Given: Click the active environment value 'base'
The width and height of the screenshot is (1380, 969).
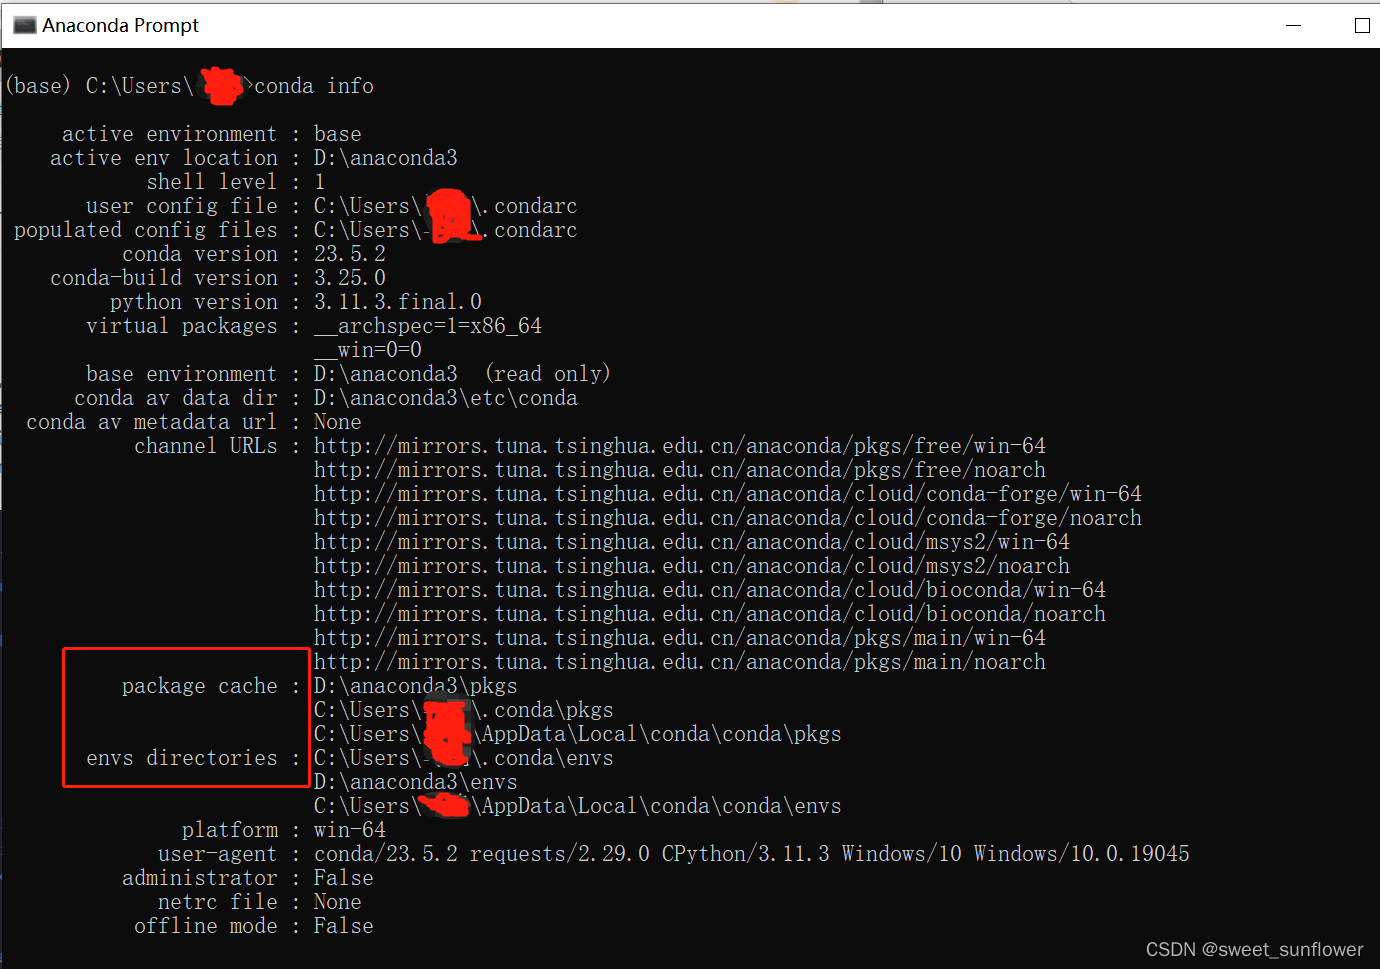Looking at the screenshot, I should (337, 134).
